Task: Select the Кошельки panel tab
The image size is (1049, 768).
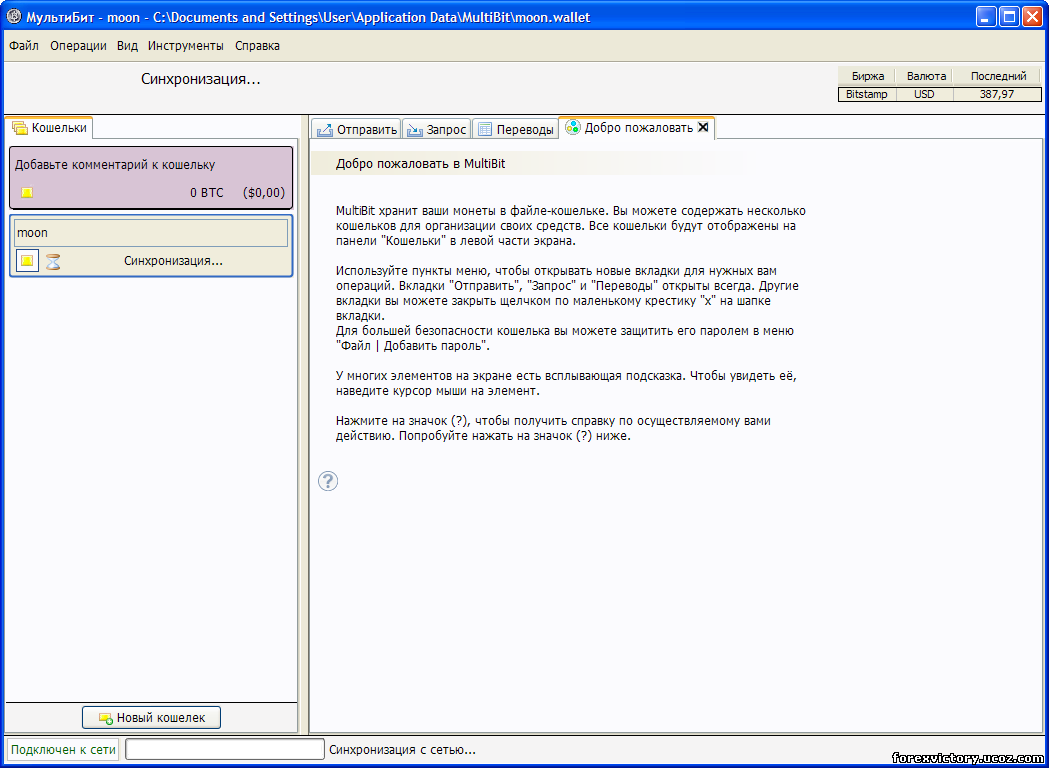Action: [50, 127]
